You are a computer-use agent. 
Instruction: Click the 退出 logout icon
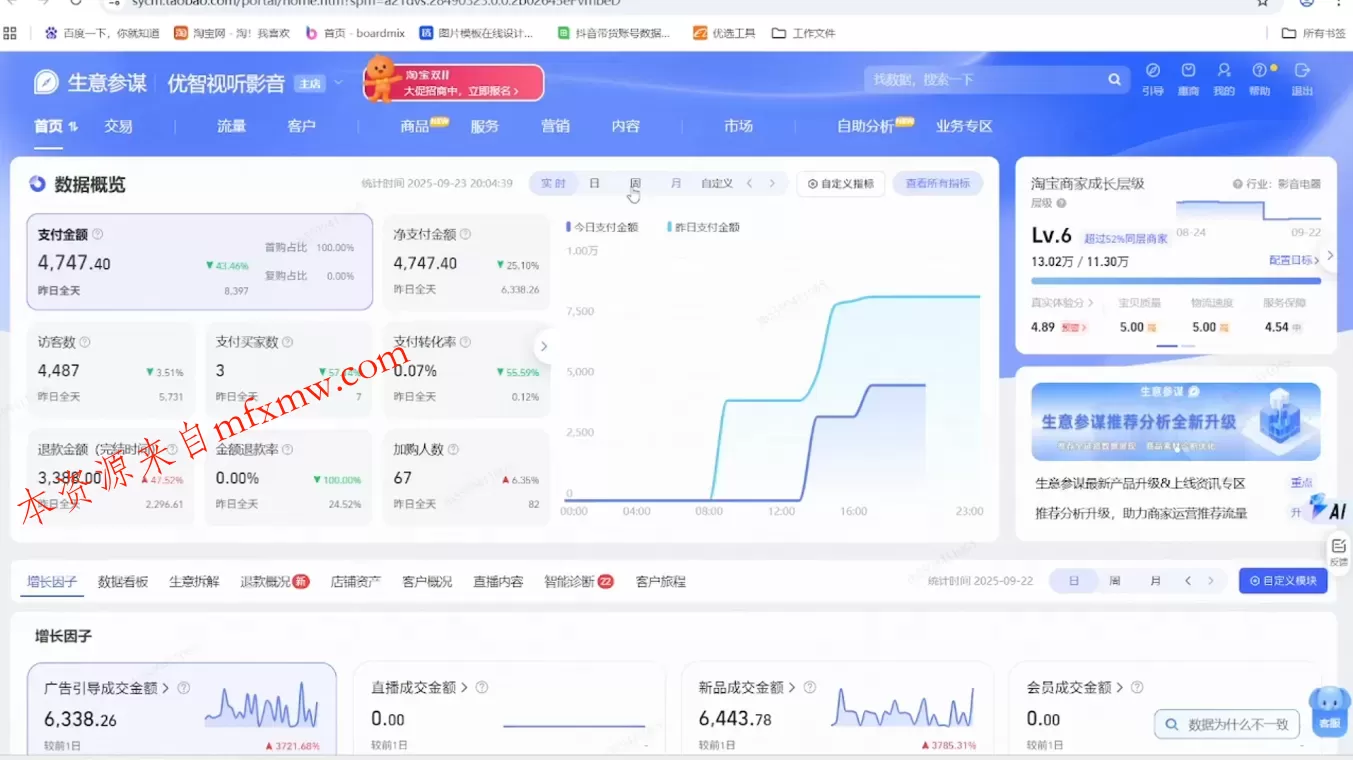(1302, 71)
